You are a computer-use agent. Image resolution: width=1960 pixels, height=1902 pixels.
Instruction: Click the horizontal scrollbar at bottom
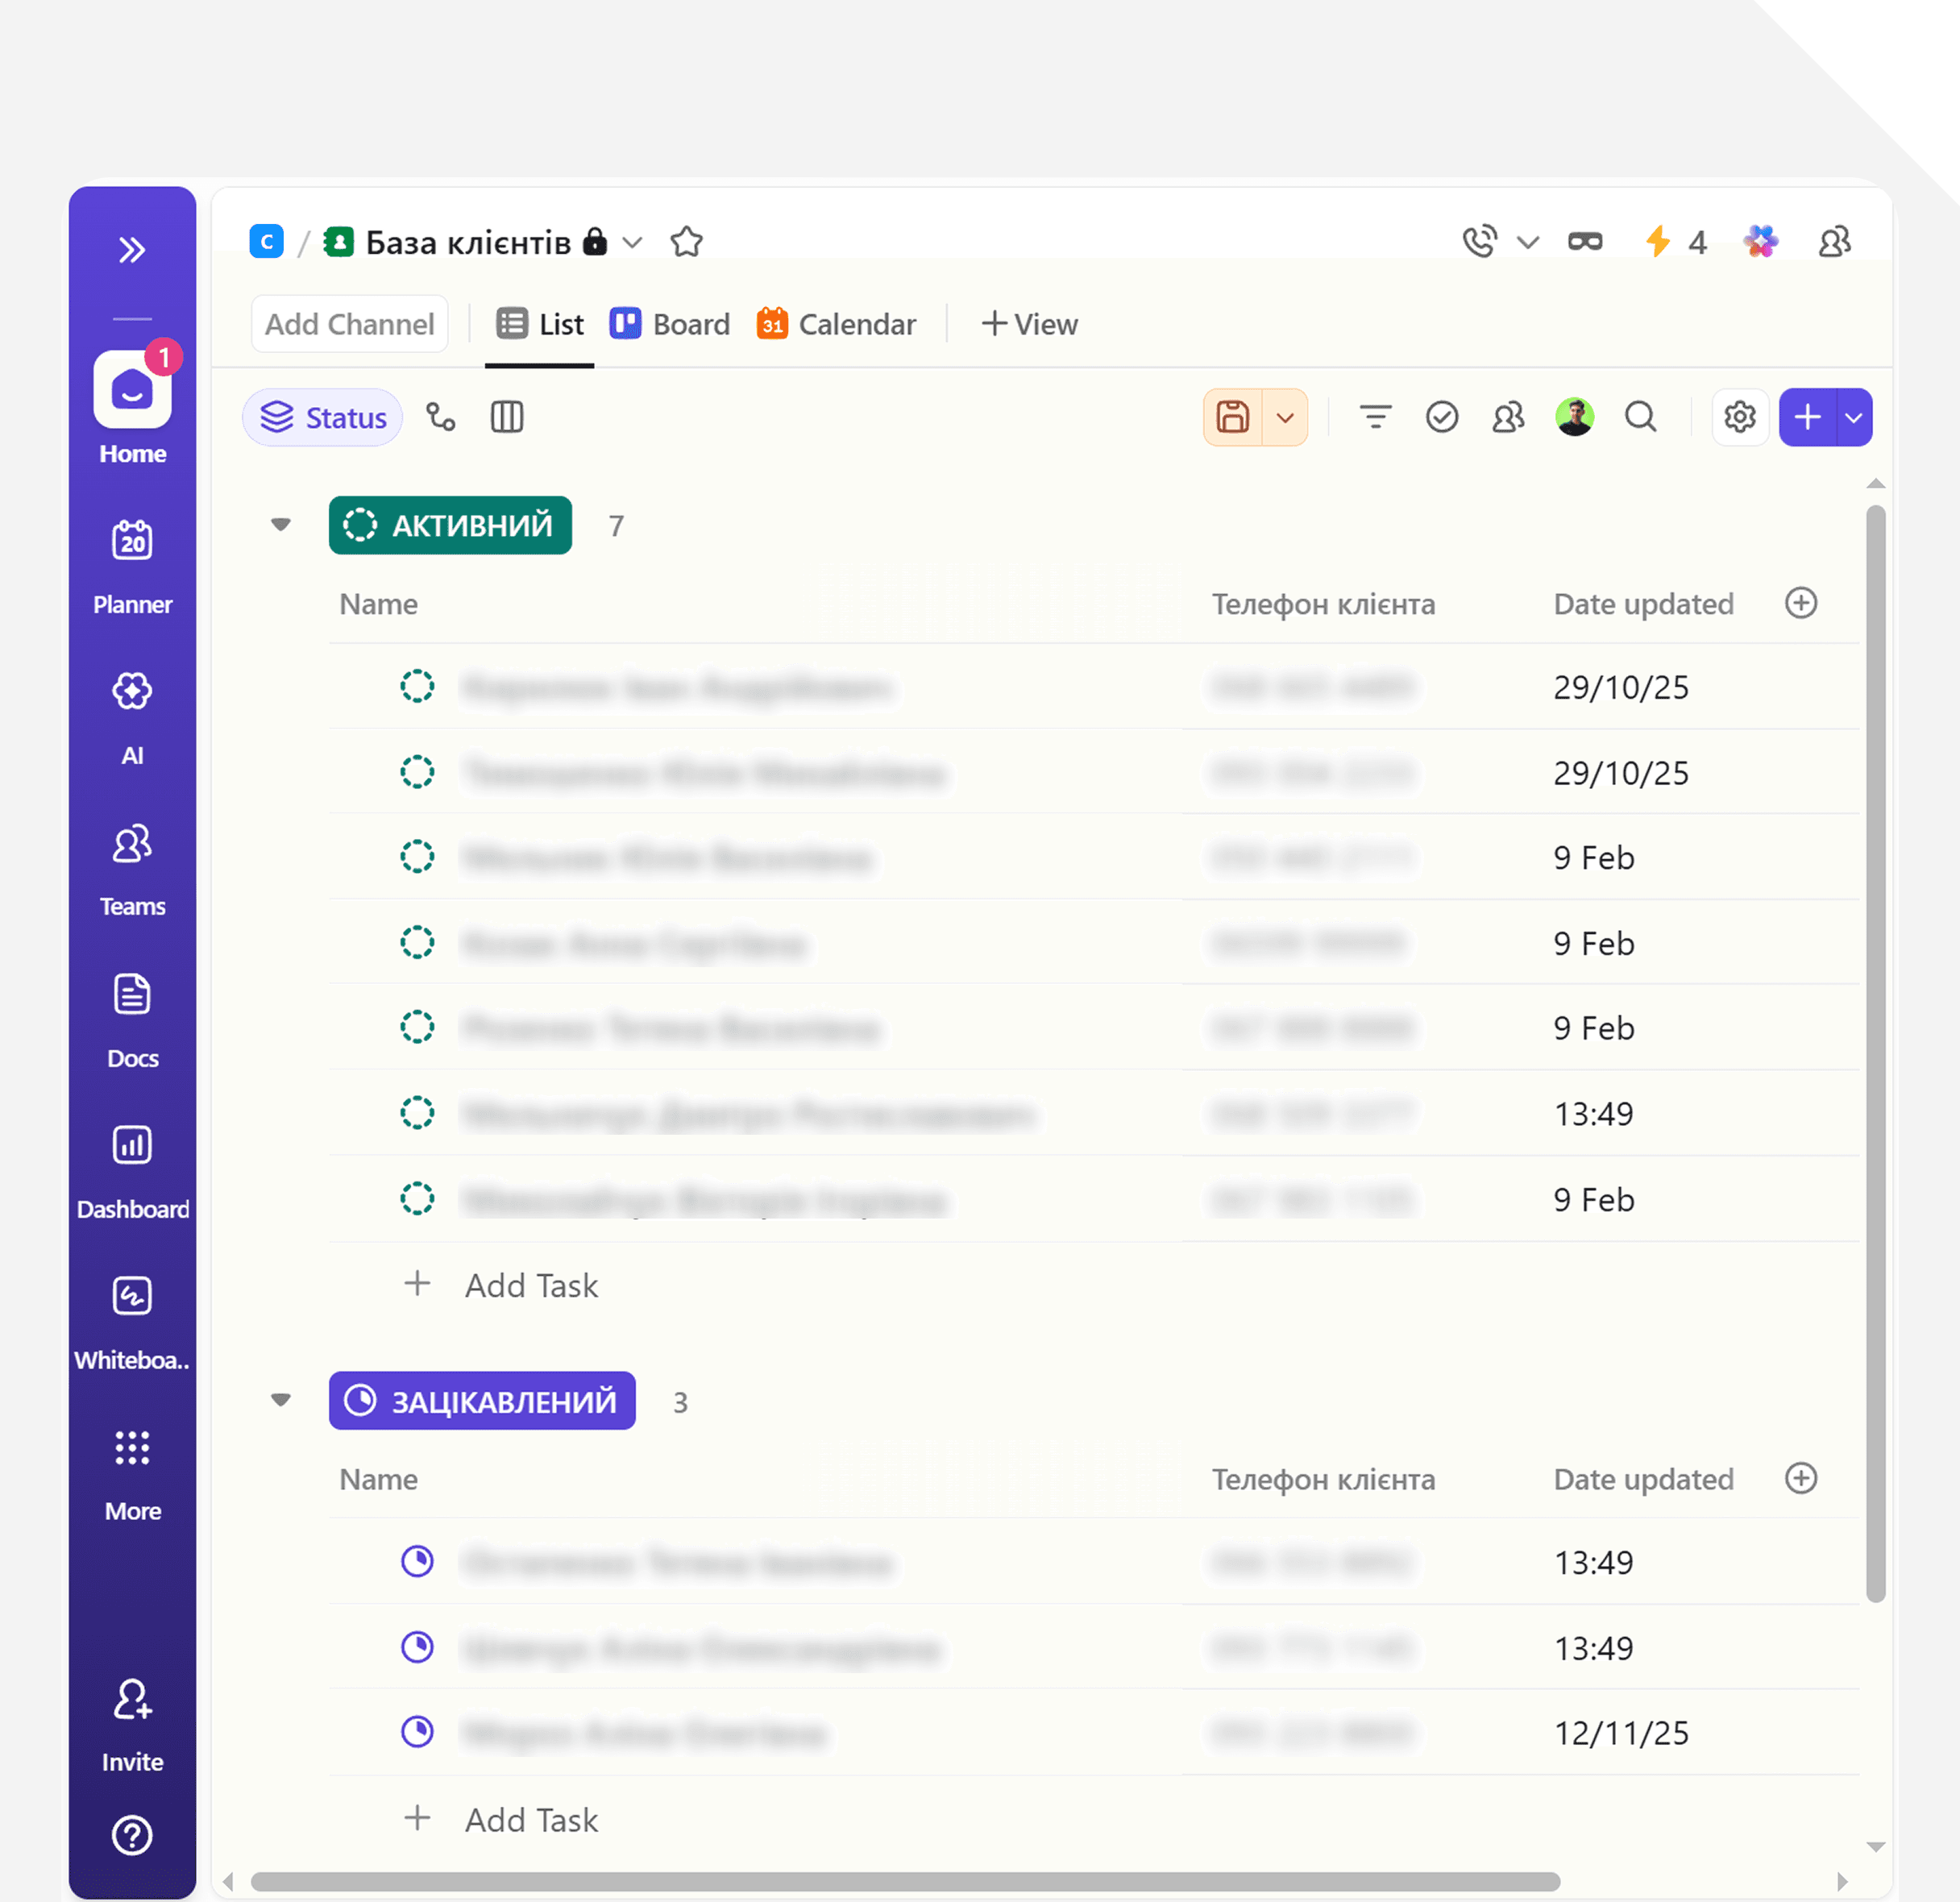[904, 1881]
